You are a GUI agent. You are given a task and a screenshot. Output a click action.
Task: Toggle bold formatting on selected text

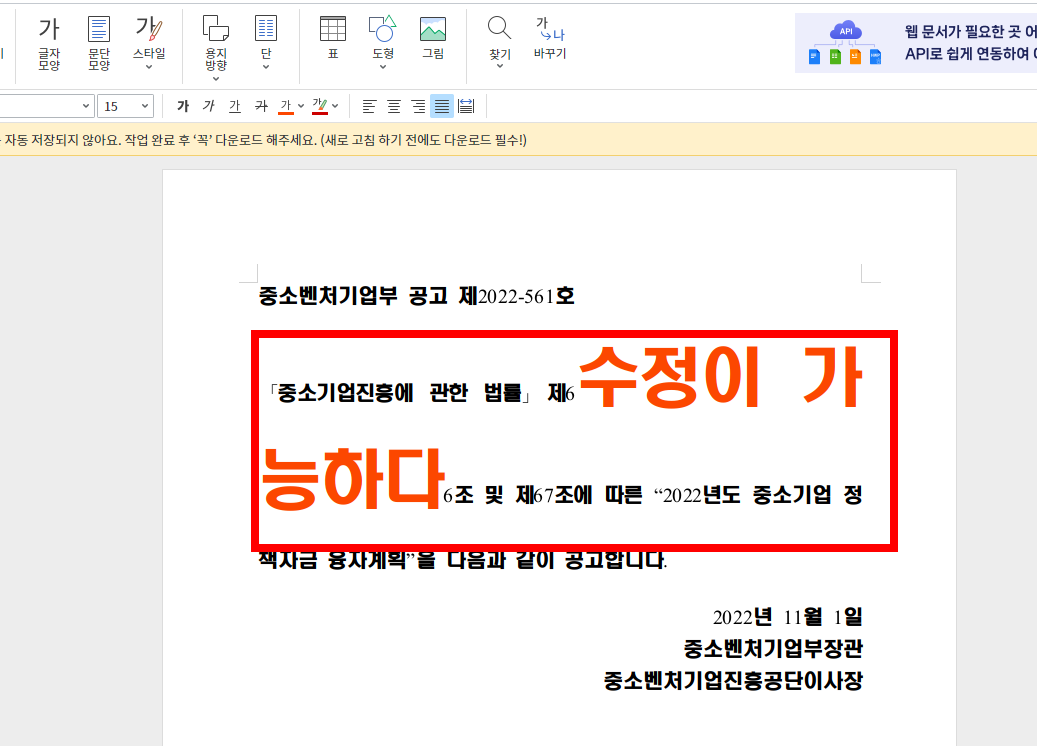181,105
